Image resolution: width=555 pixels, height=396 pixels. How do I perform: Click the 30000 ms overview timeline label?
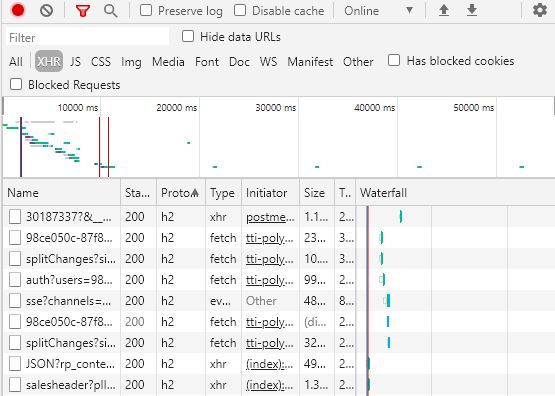pyautogui.click(x=276, y=108)
